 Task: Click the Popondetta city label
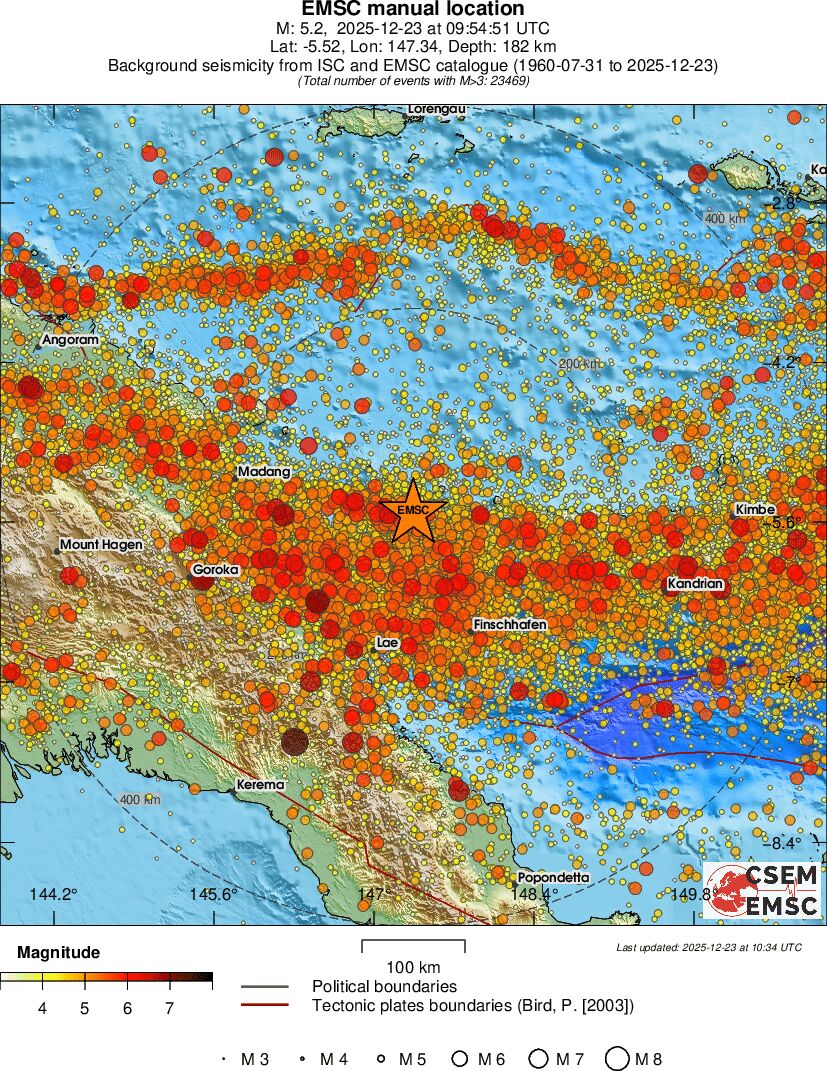tap(553, 878)
